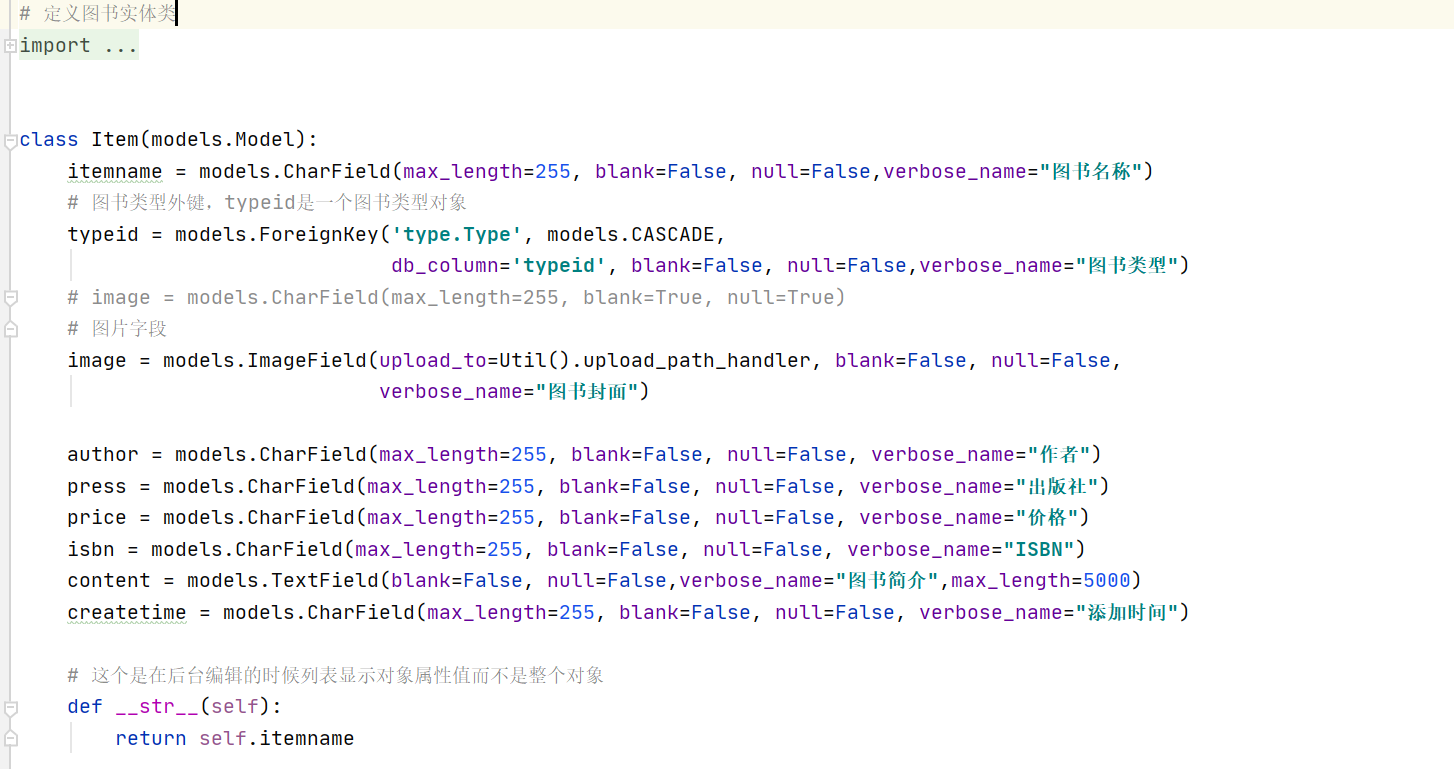Click the 'class' keyword

49,140
